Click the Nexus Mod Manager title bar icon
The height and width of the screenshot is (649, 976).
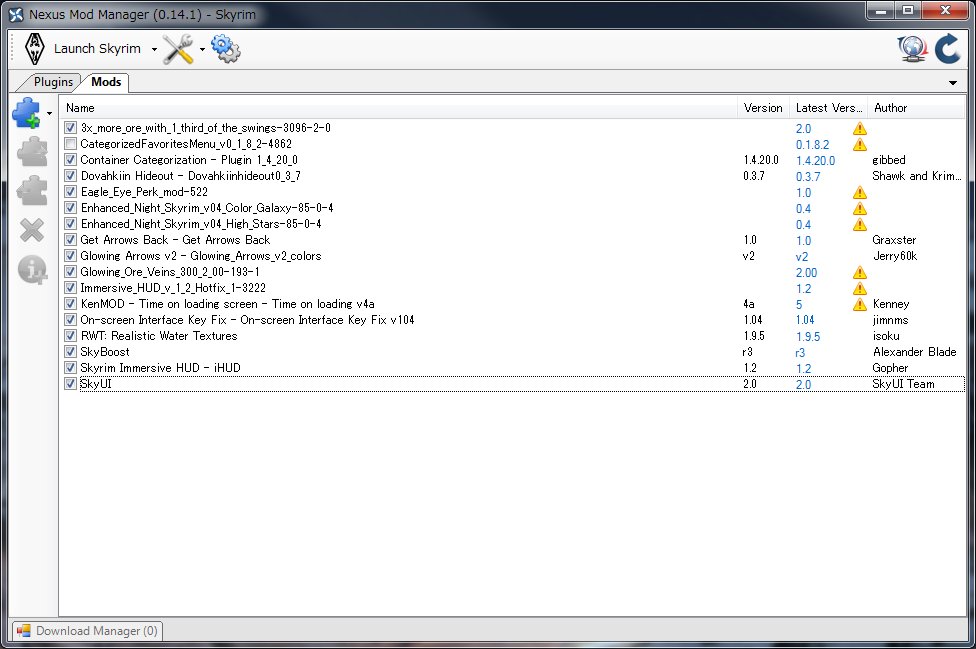point(16,14)
